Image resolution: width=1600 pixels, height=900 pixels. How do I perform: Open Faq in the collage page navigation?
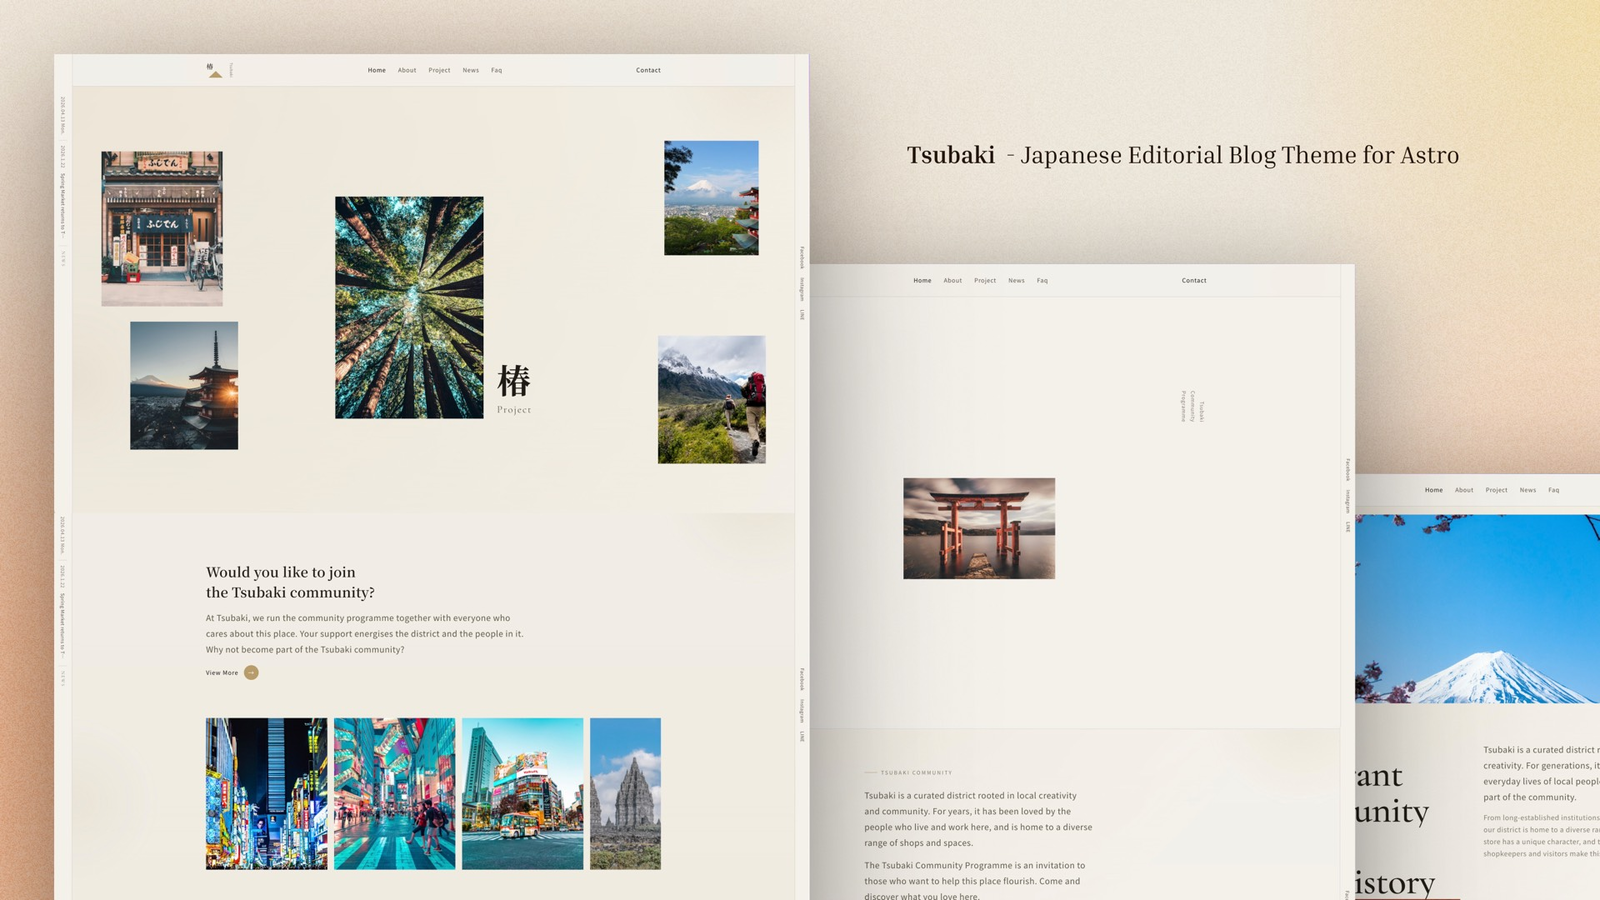496,70
